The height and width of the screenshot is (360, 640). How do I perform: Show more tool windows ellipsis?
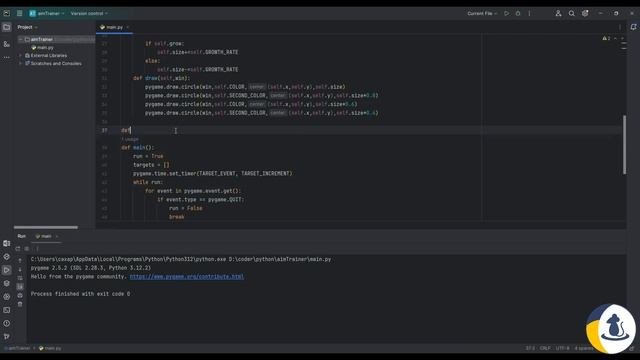pos(7,58)
